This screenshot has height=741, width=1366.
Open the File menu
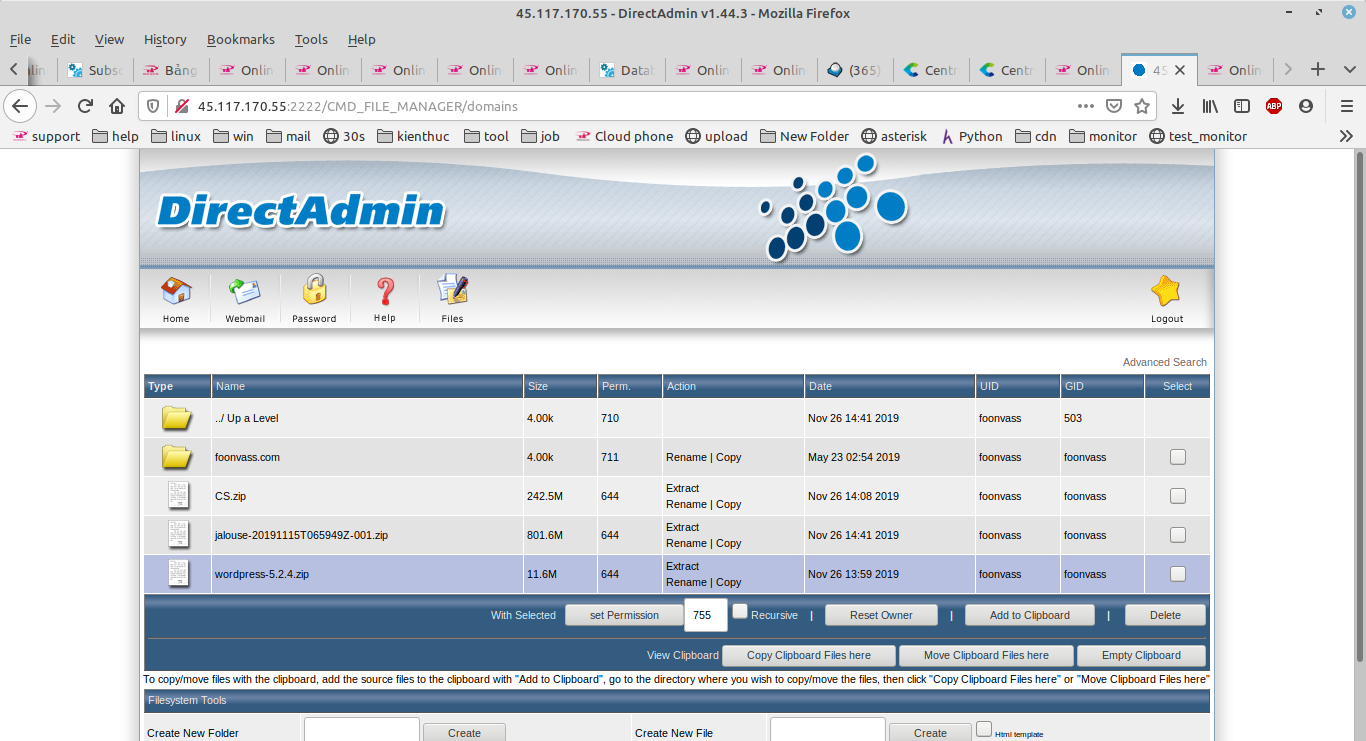(20, 39)
